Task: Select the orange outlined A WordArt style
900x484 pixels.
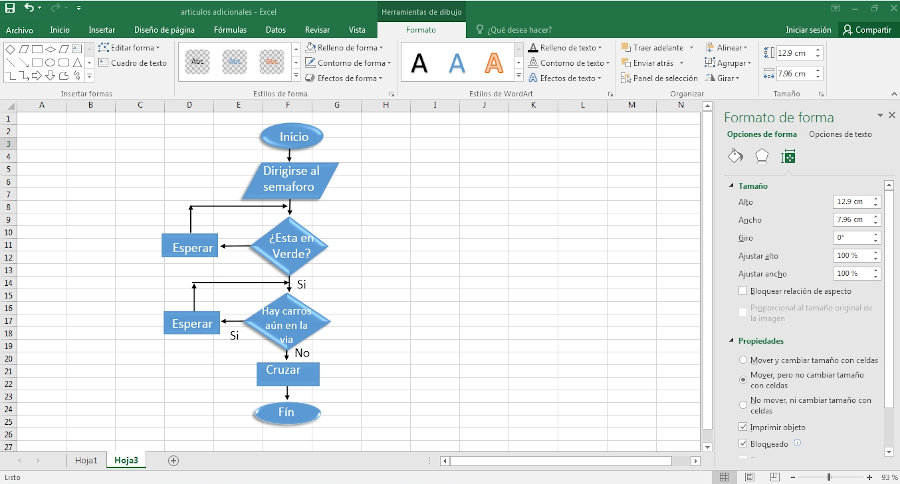Action: click(494, 63)
